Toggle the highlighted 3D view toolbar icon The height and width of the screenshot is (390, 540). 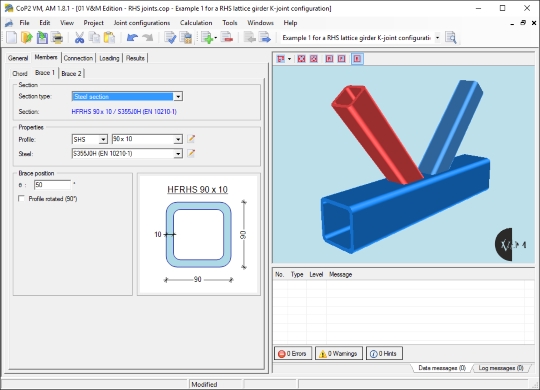pos(357,59)
